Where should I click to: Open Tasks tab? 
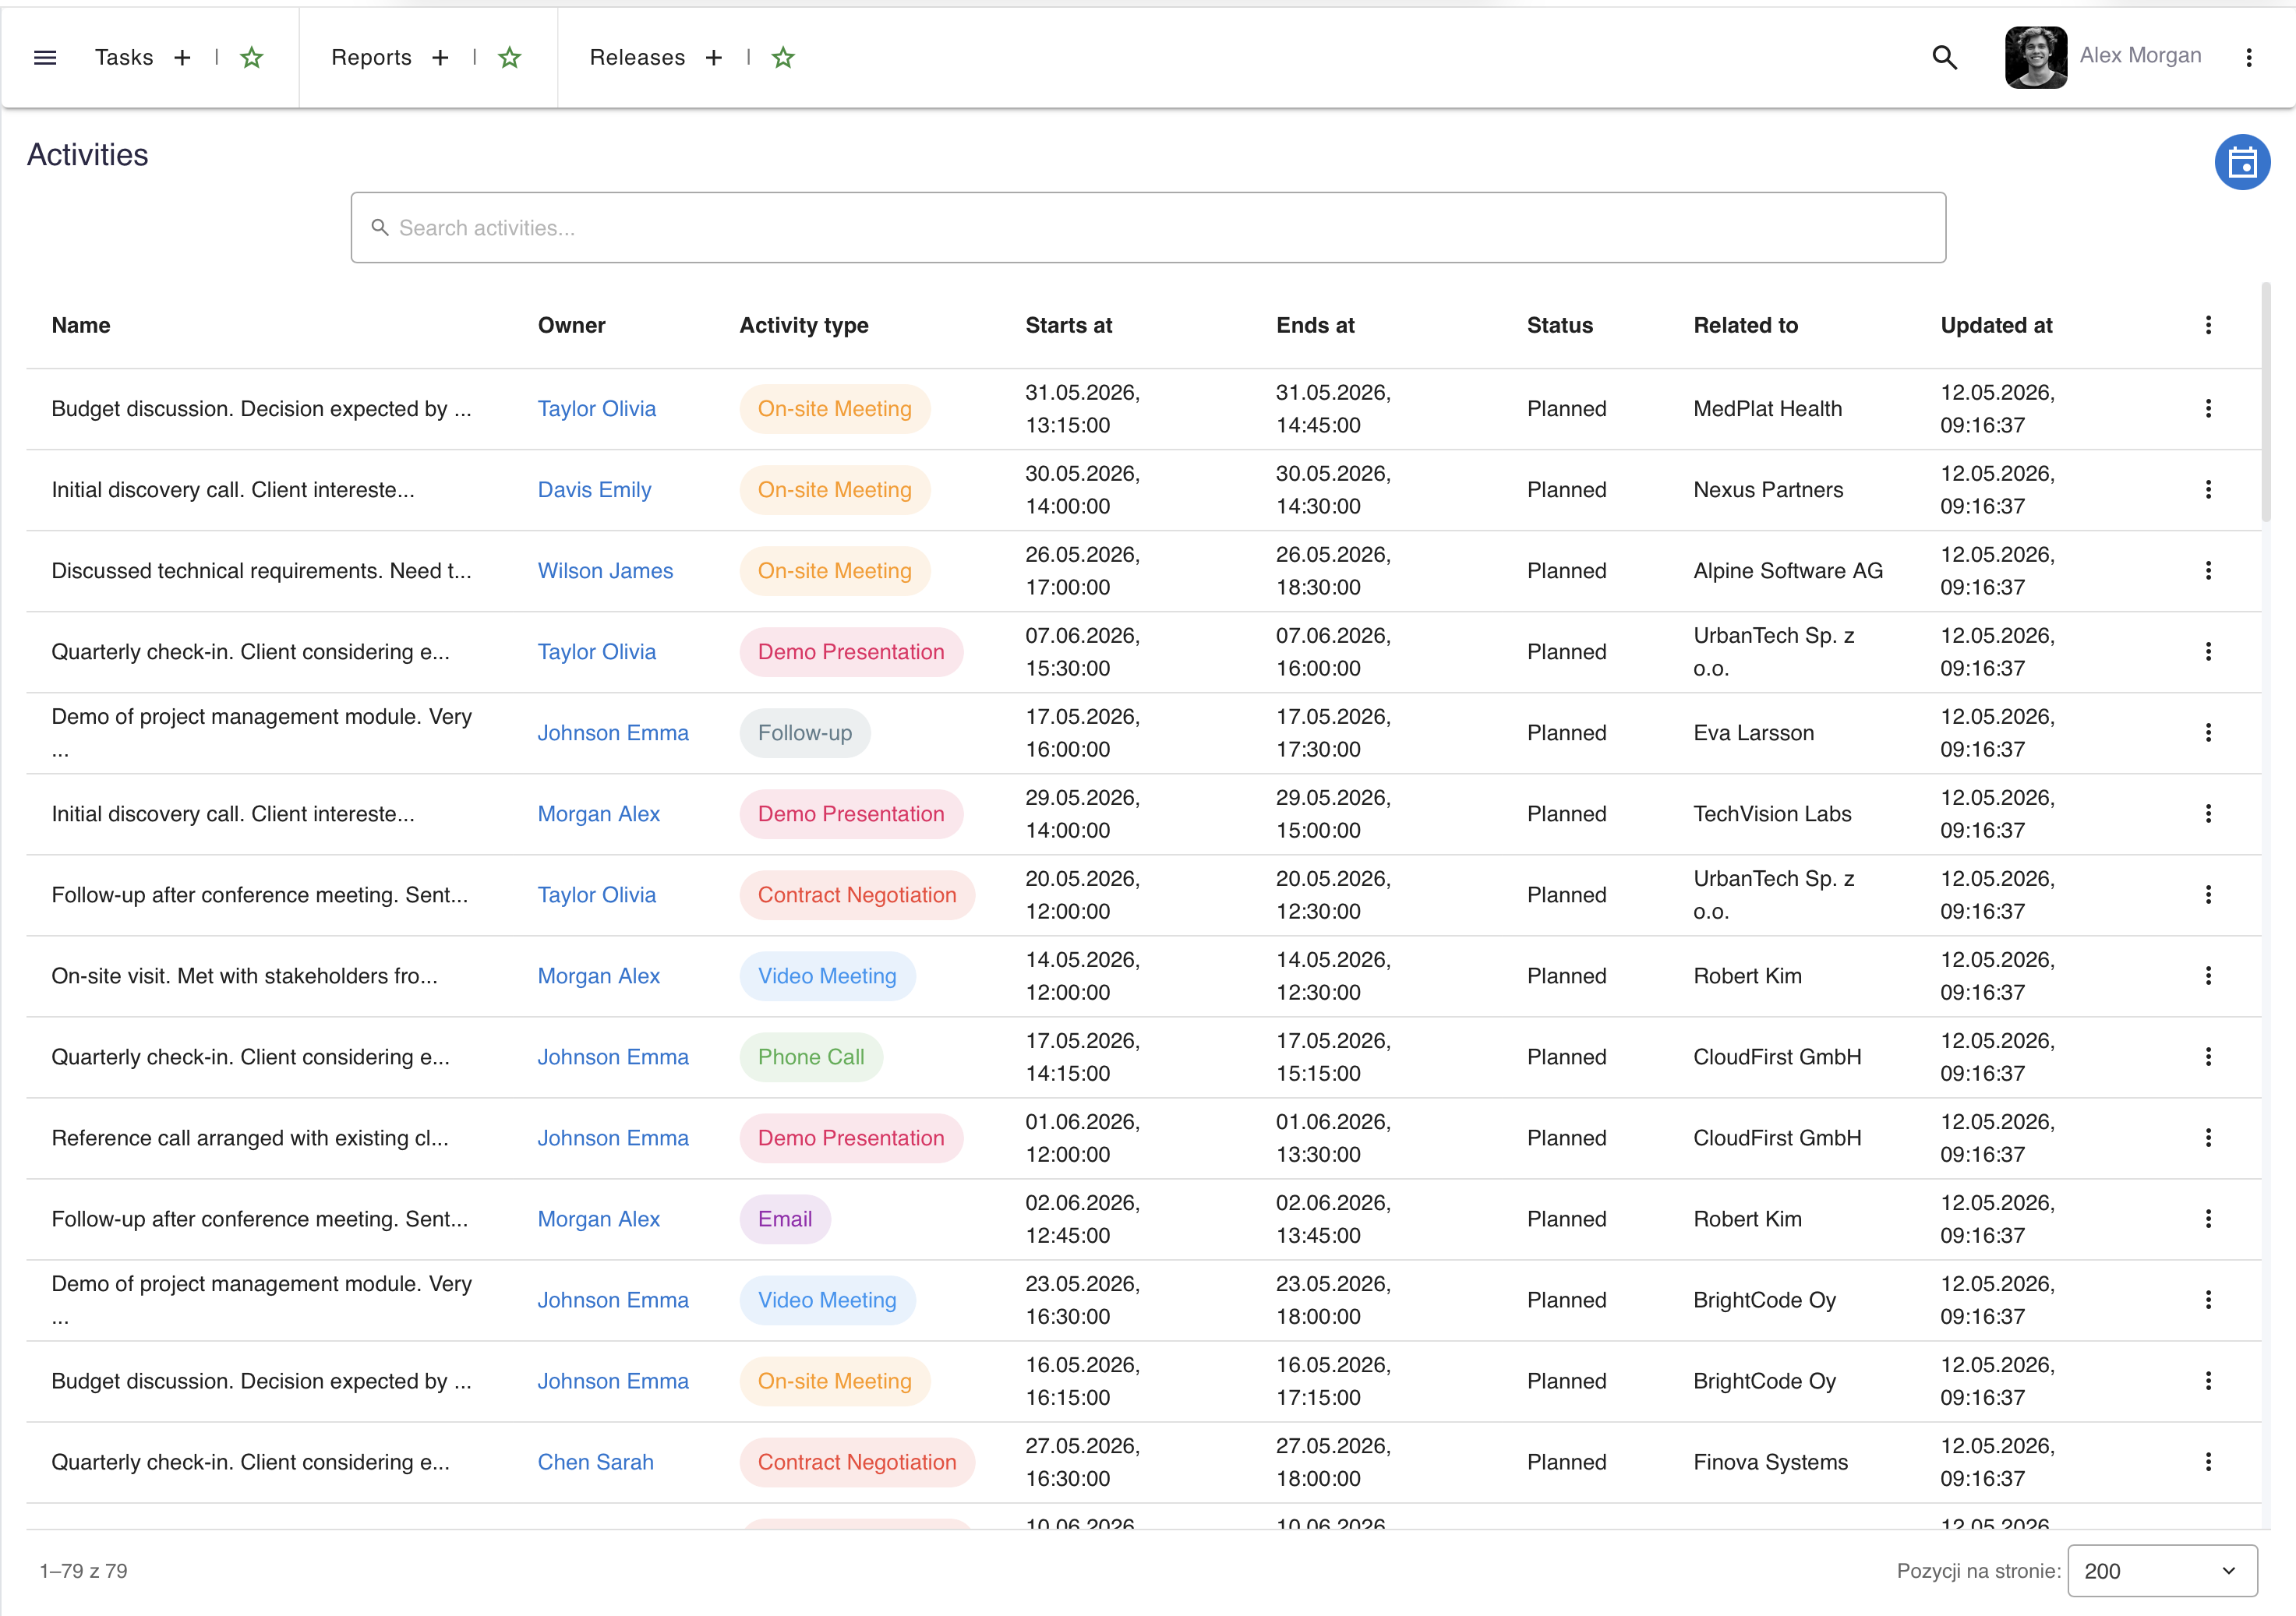click(124, 58)
